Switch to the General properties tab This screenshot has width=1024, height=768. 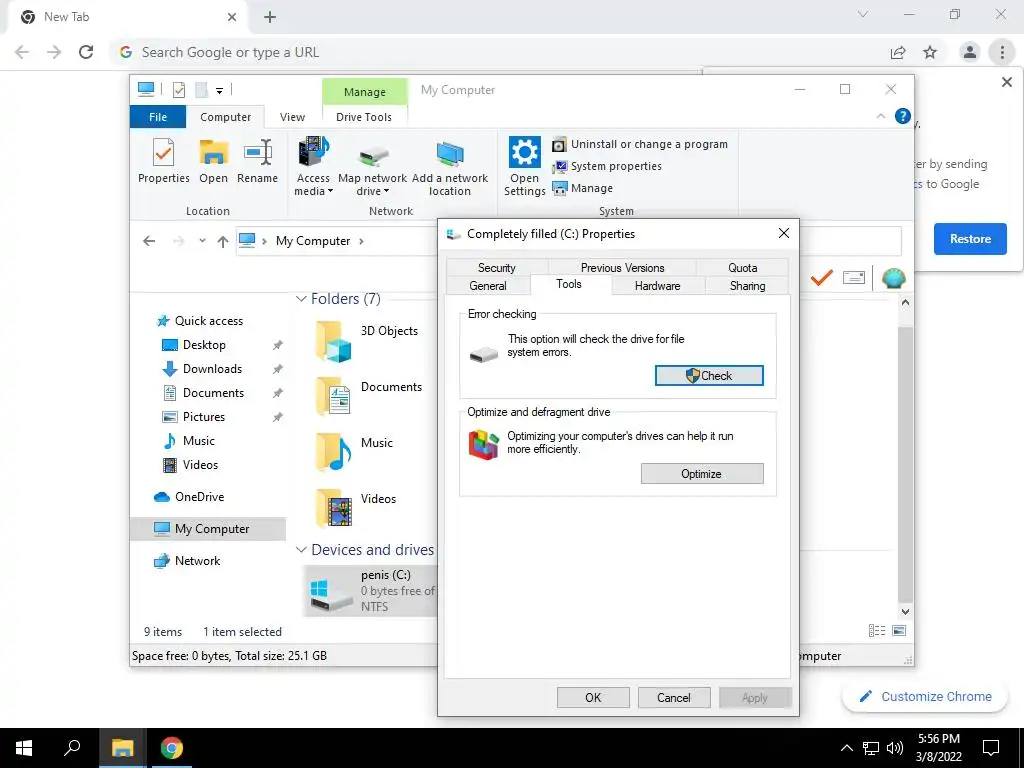click(x=488, y=286)
